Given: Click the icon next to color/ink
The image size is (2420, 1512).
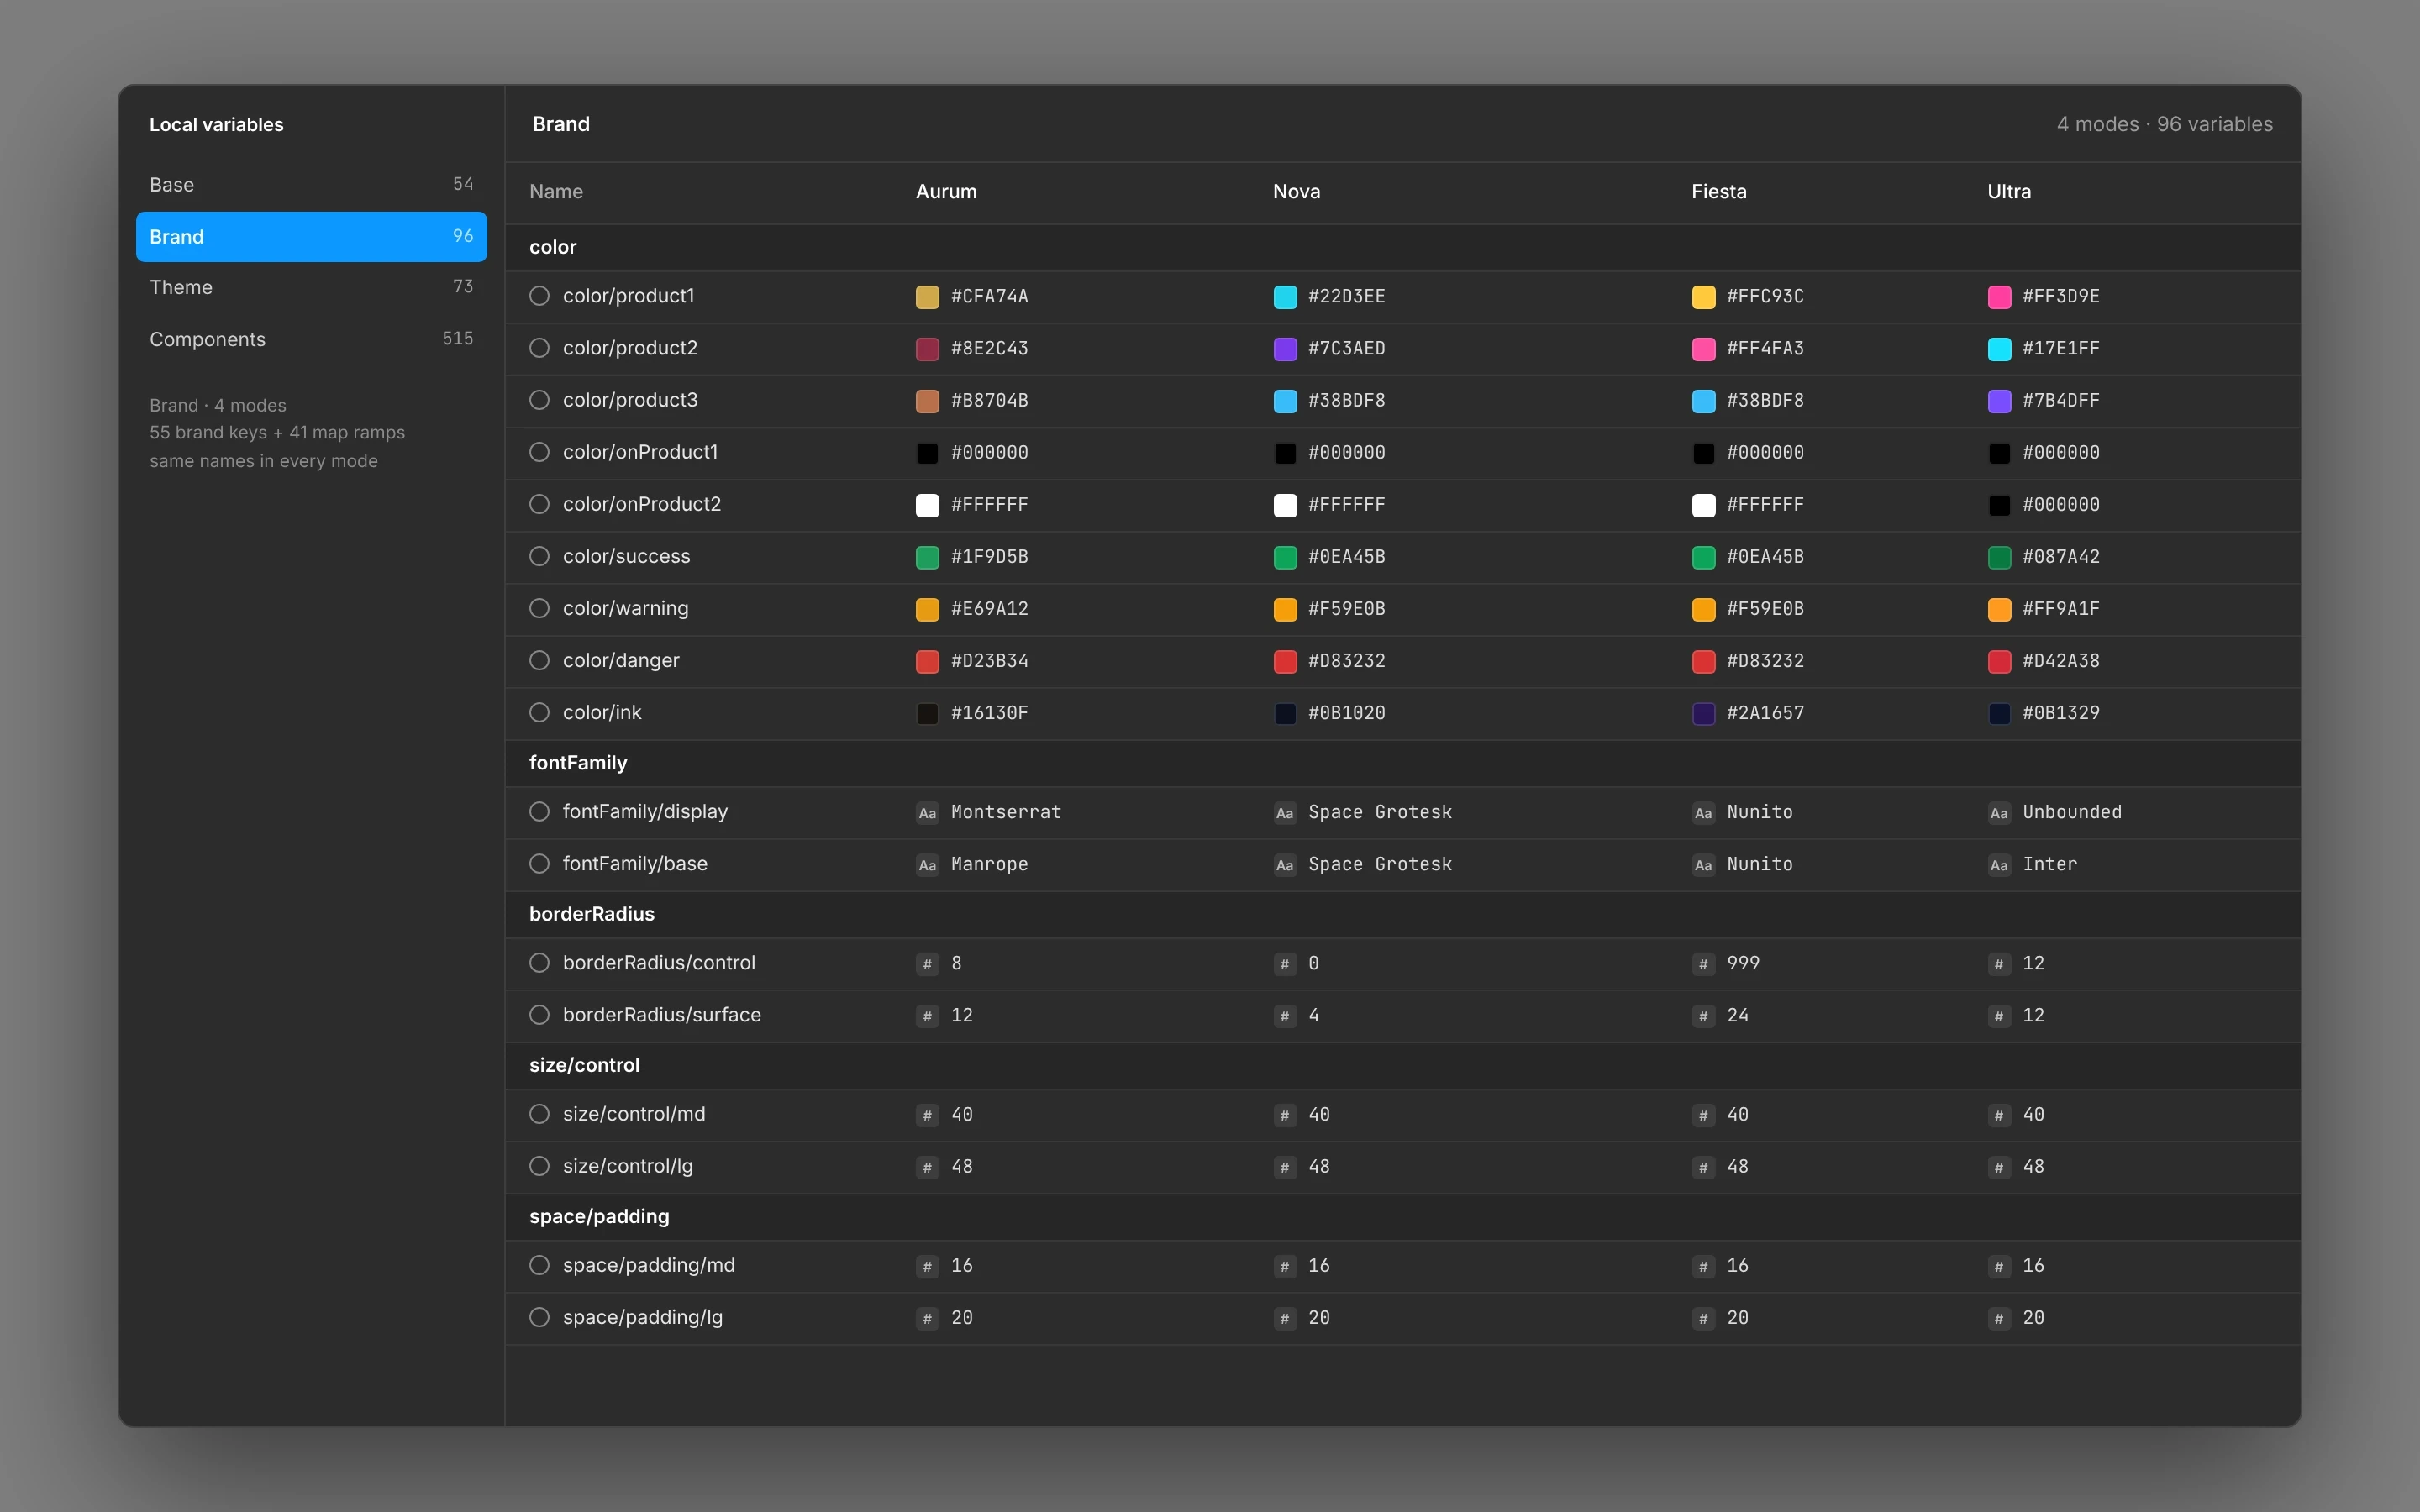Looking at the screenshot, I should [x=539, y=712].
